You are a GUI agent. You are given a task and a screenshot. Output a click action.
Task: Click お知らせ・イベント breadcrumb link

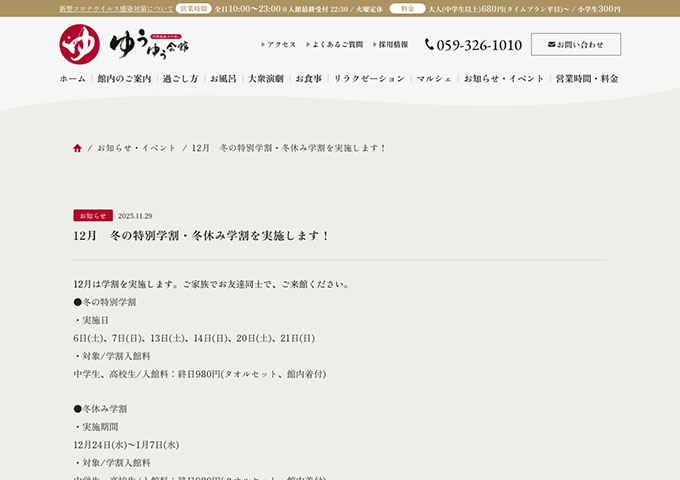136,148
